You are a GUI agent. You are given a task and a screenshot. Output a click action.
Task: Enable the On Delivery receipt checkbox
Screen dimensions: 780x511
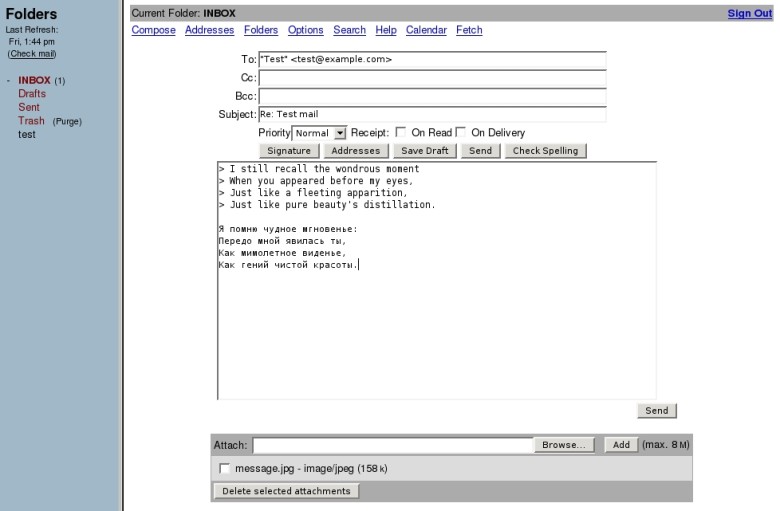pos(461,132)
